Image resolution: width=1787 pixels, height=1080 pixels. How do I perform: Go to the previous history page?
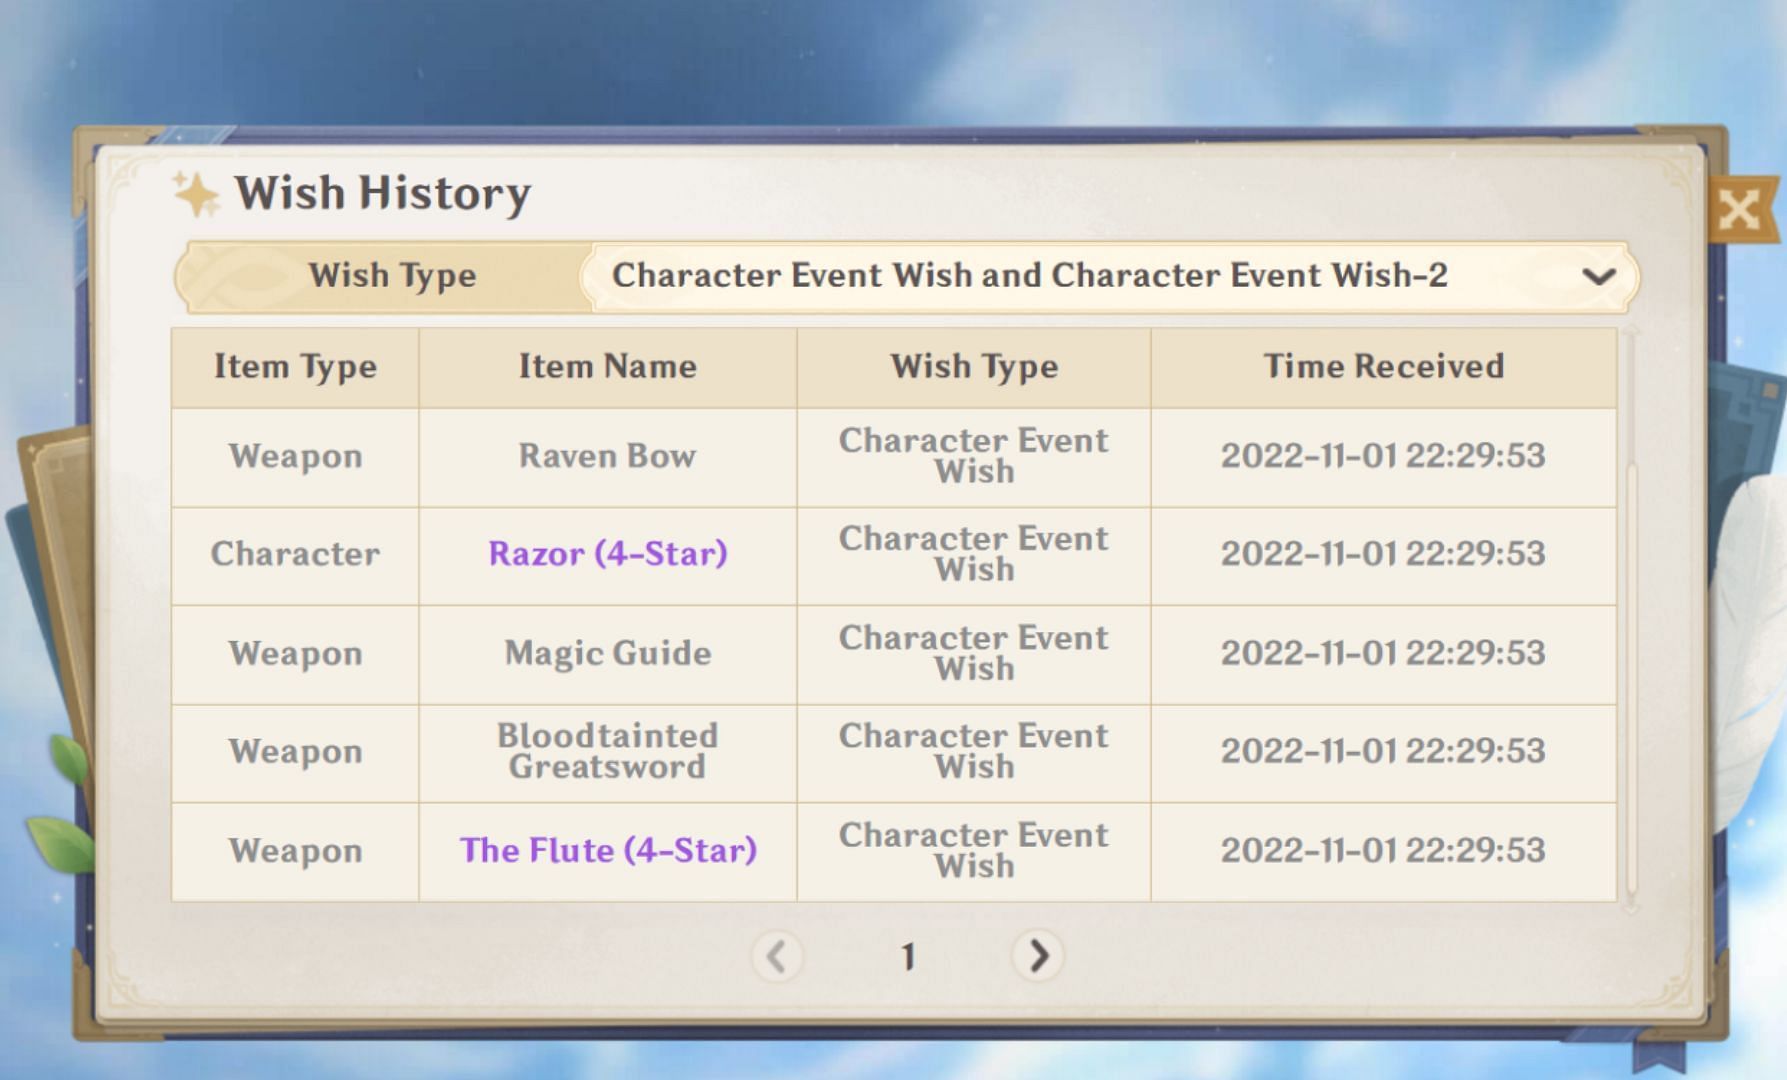(x=777, y=956)
